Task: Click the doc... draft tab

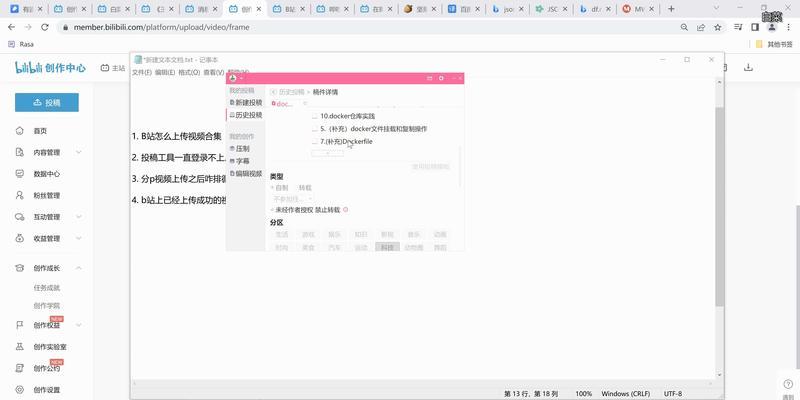Action: (283, 104)
